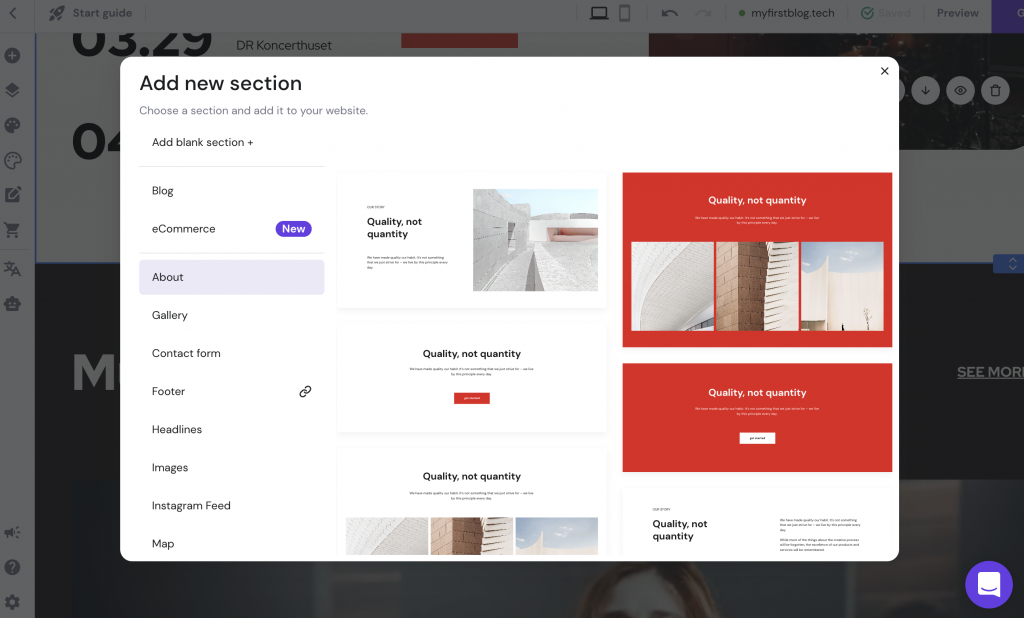Click the trash icon to delete section
Screen dimensions: 1024x618
[x=994, y=91]
